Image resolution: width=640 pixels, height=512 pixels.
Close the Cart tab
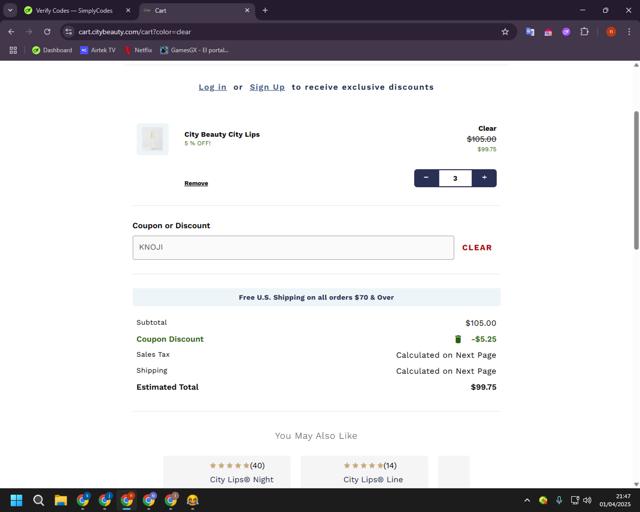point(247,11)
